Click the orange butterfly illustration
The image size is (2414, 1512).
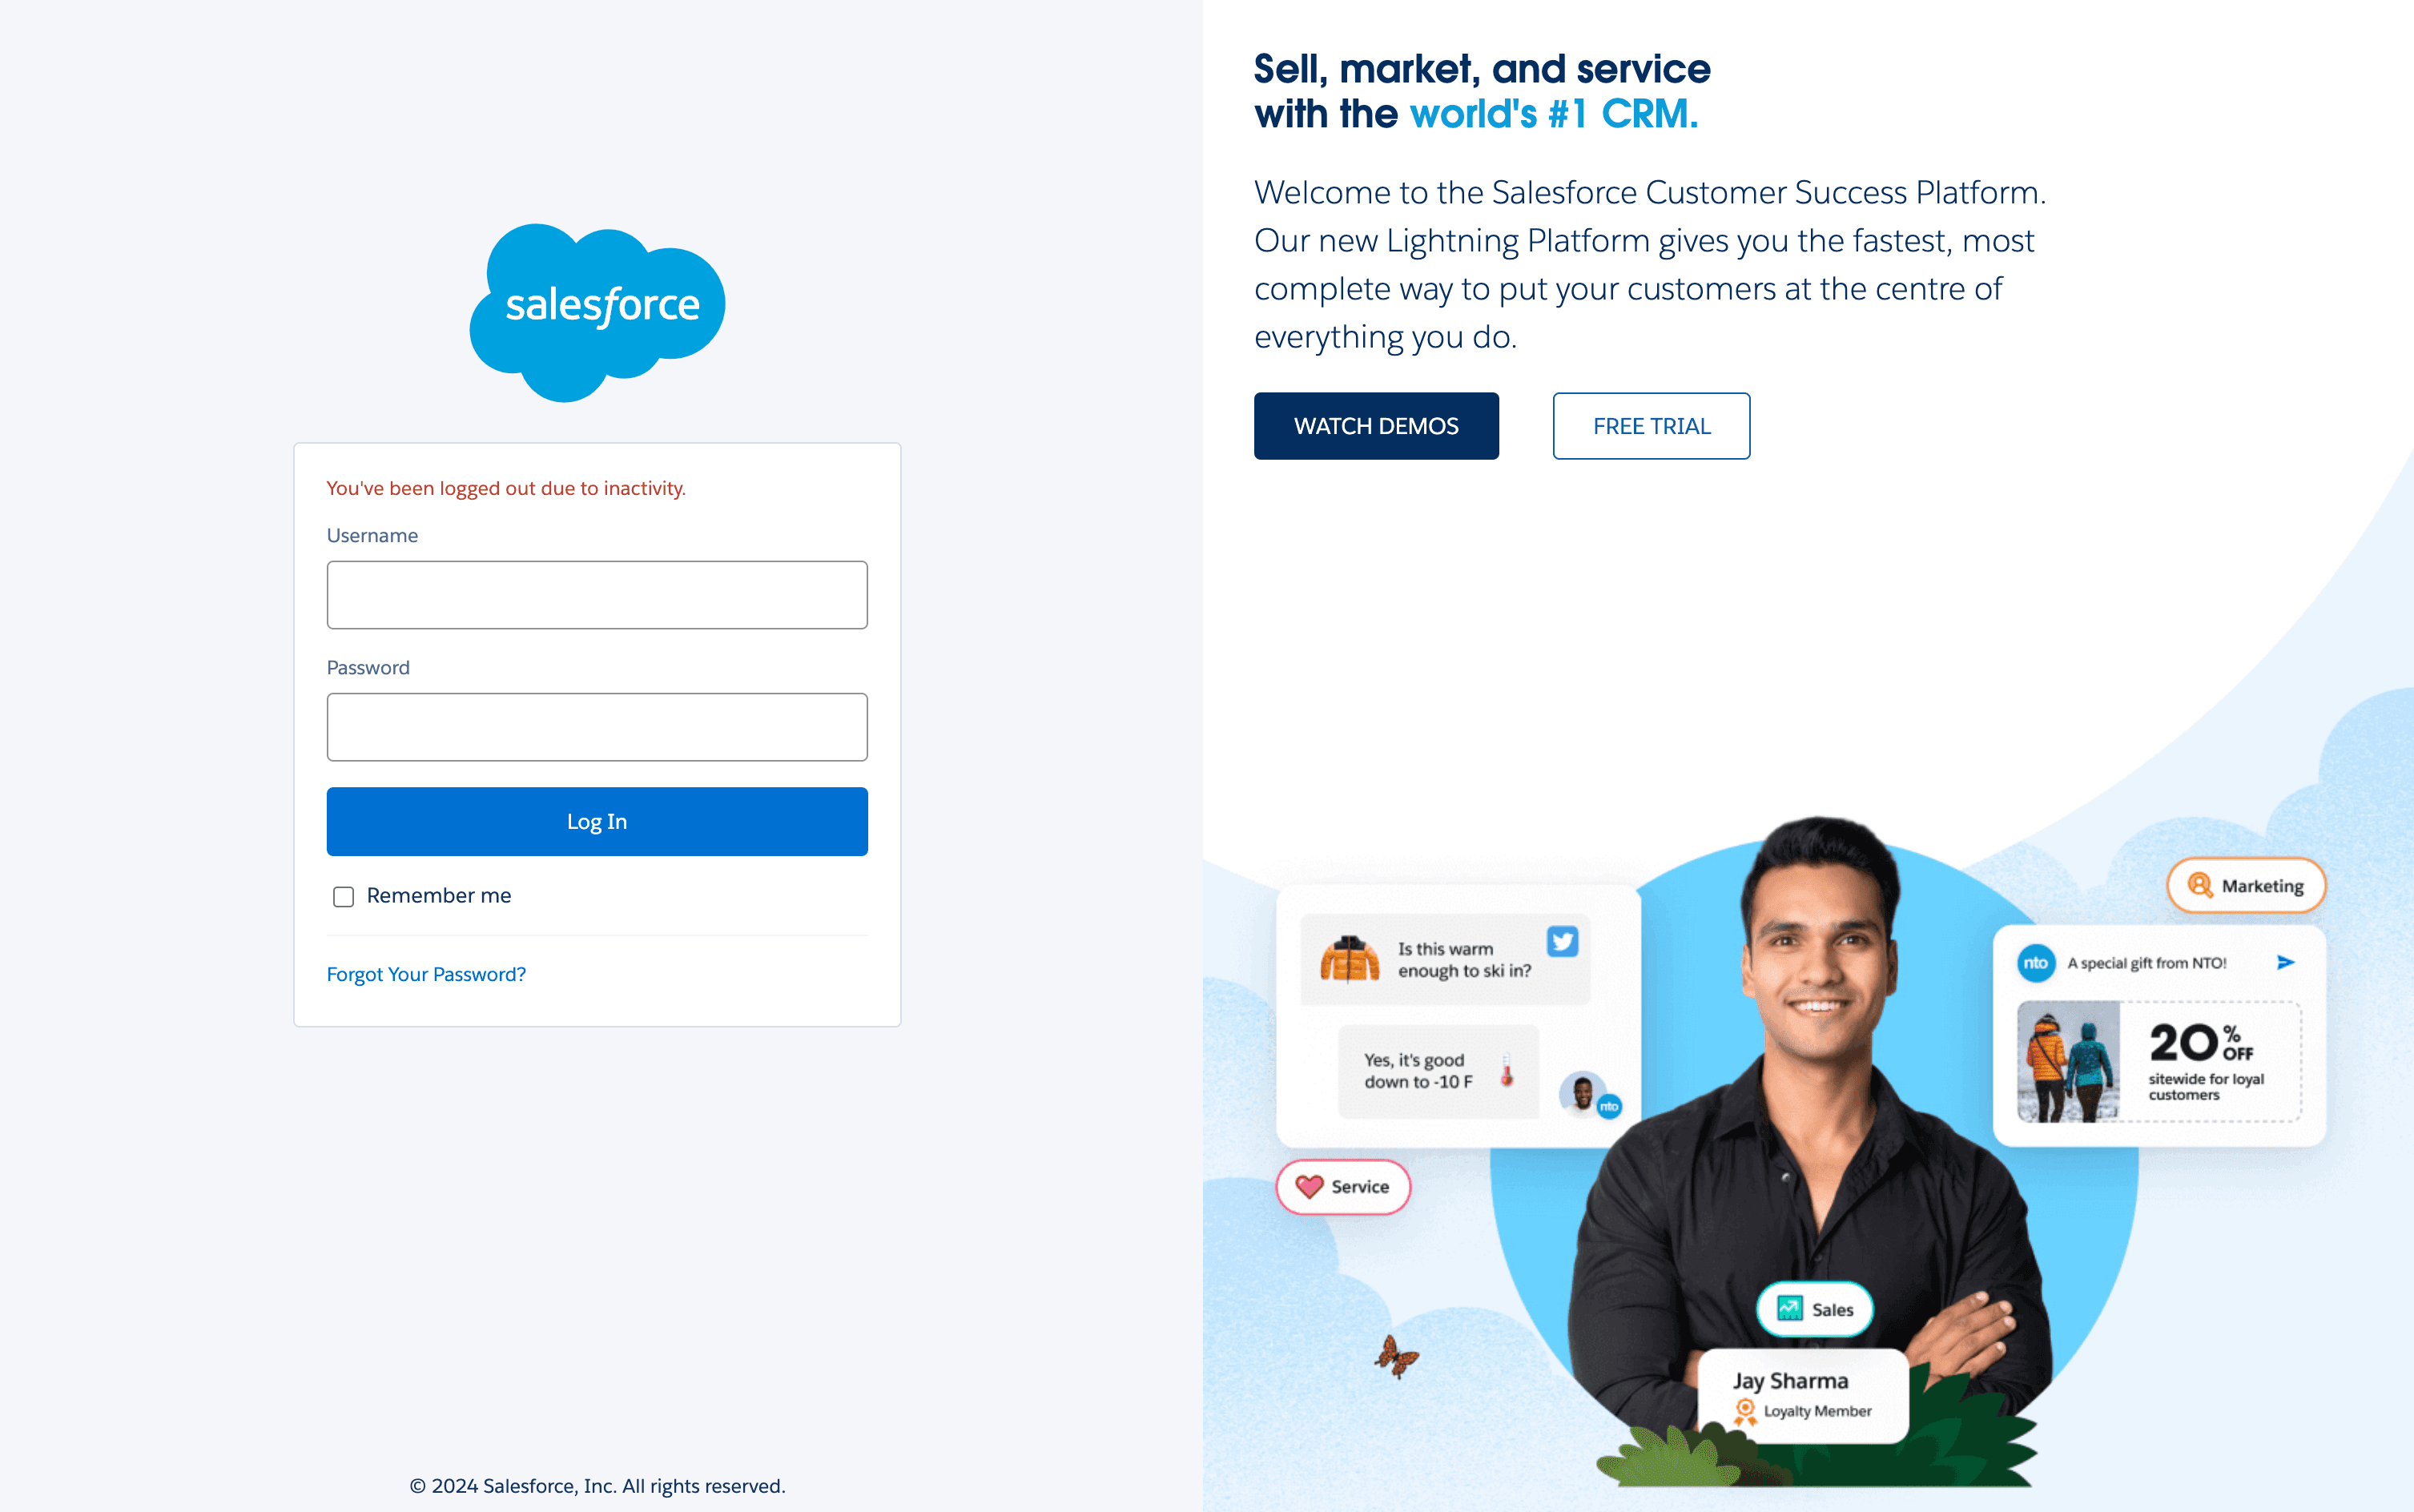coord(1396,1357)
